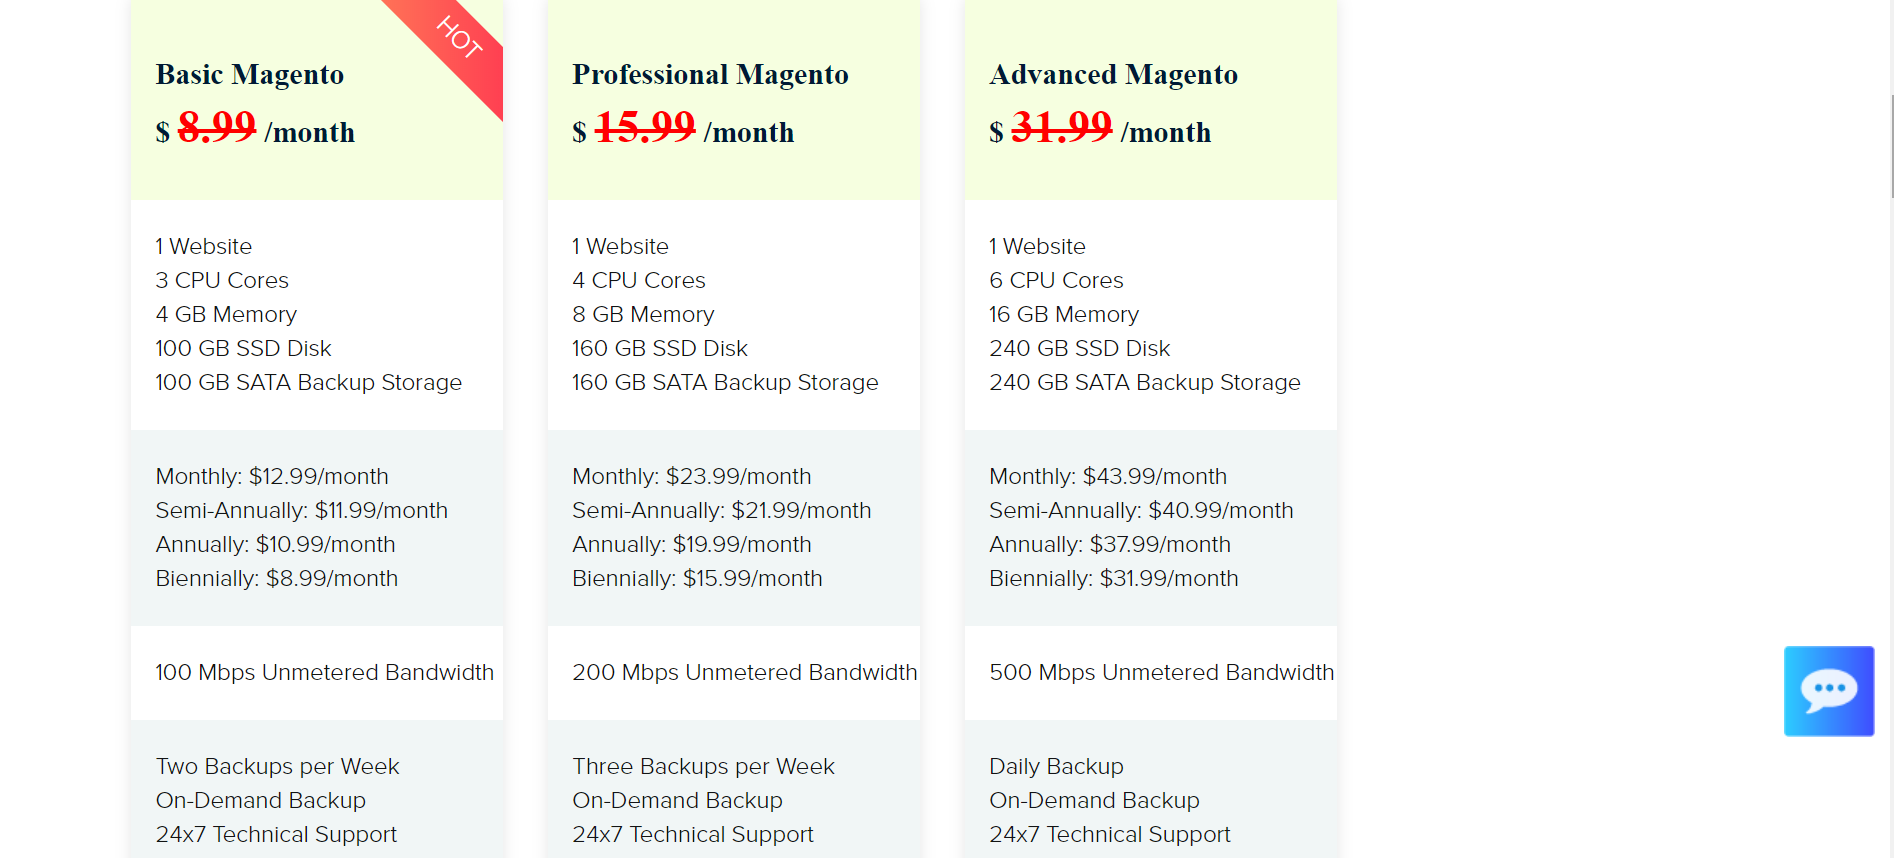Open the Advanced Magento plan heading
Viewport: 1894px width, 858px height.
[x=1113, y=75]
